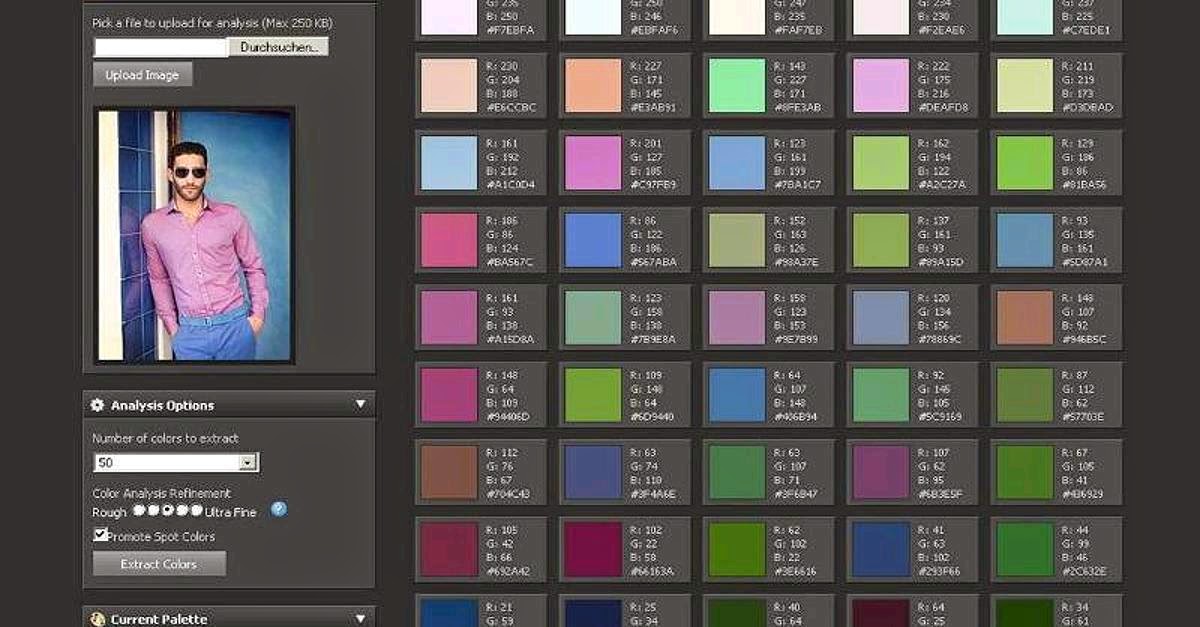
Task: Collapse the Analysis Options panel arrow
Action: (361, 405)
